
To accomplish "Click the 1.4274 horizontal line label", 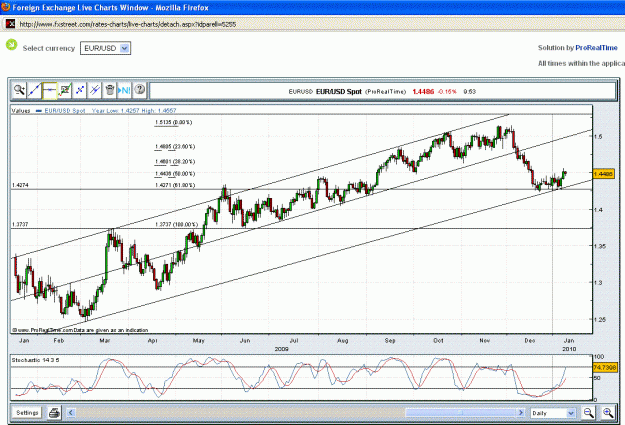I will [x=20, y=185].
